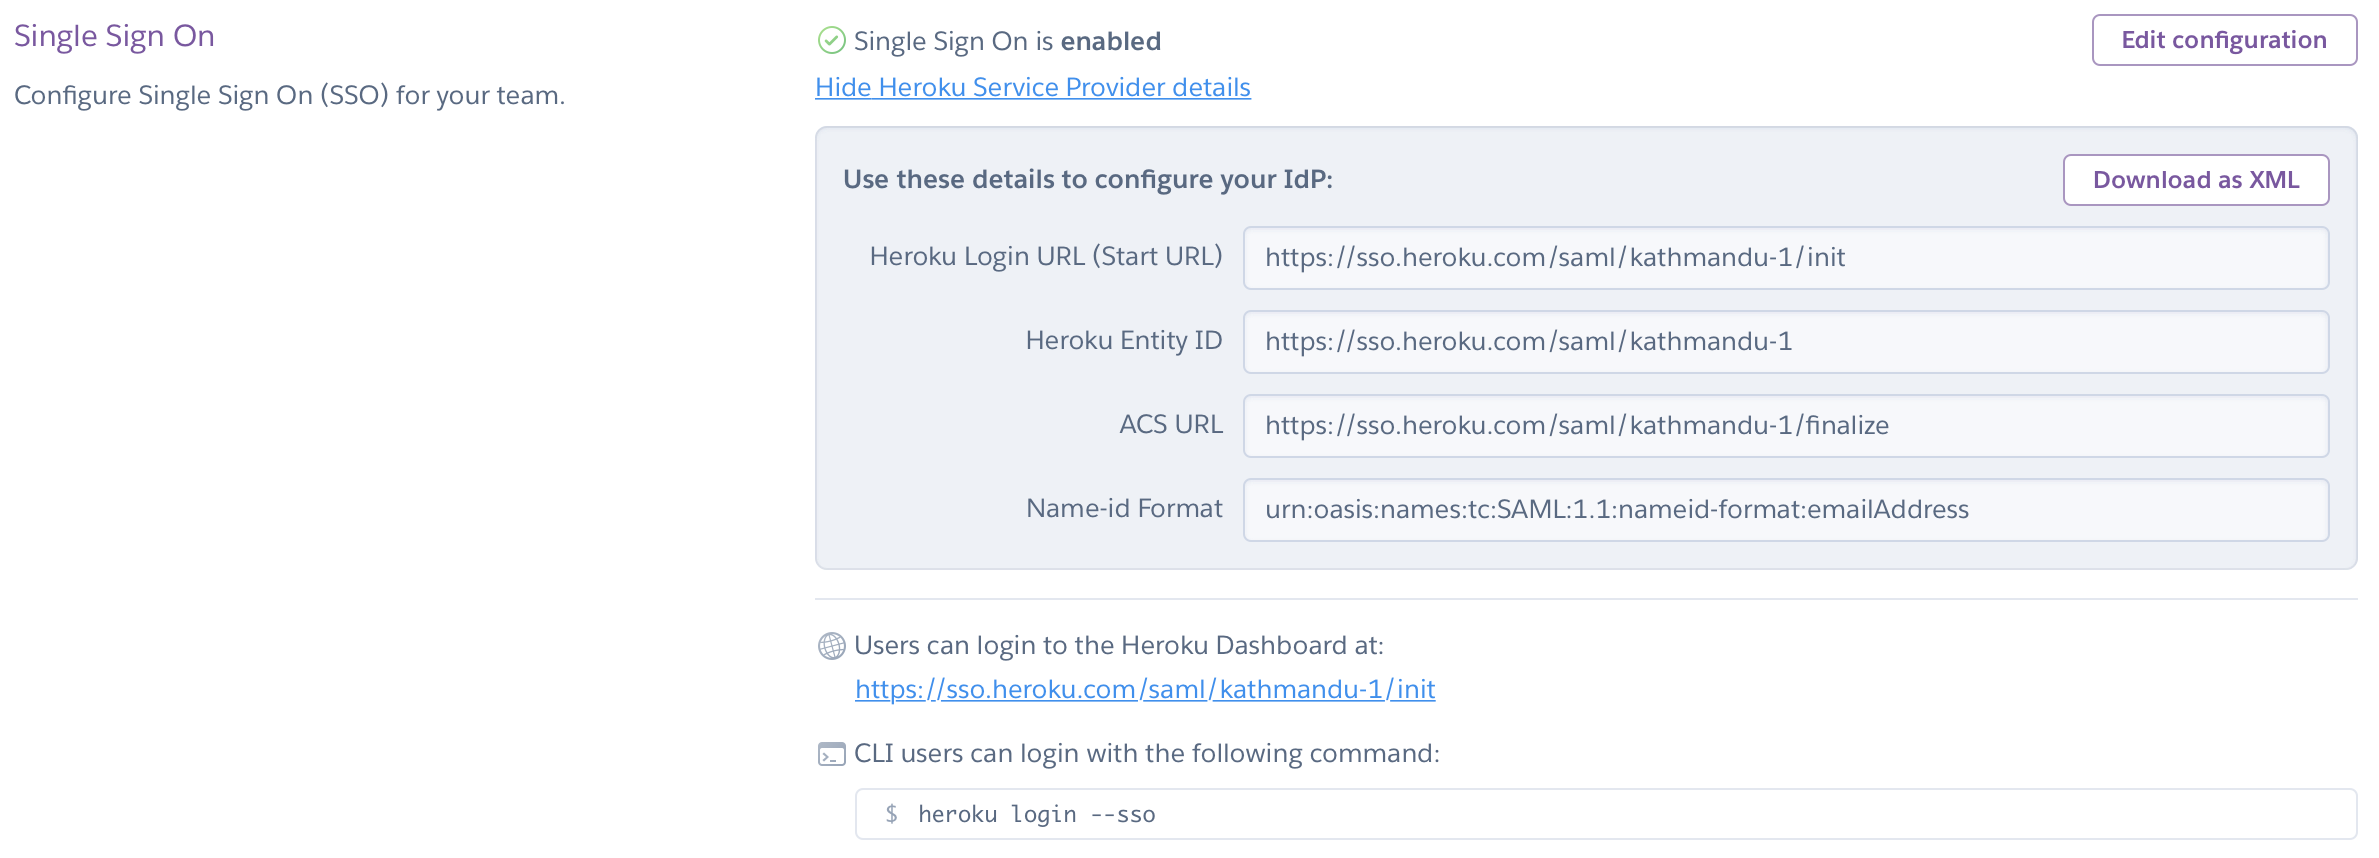Click inside the ACS URL field
This screenshot has width=2379, height=858.
pos(1785,426)
